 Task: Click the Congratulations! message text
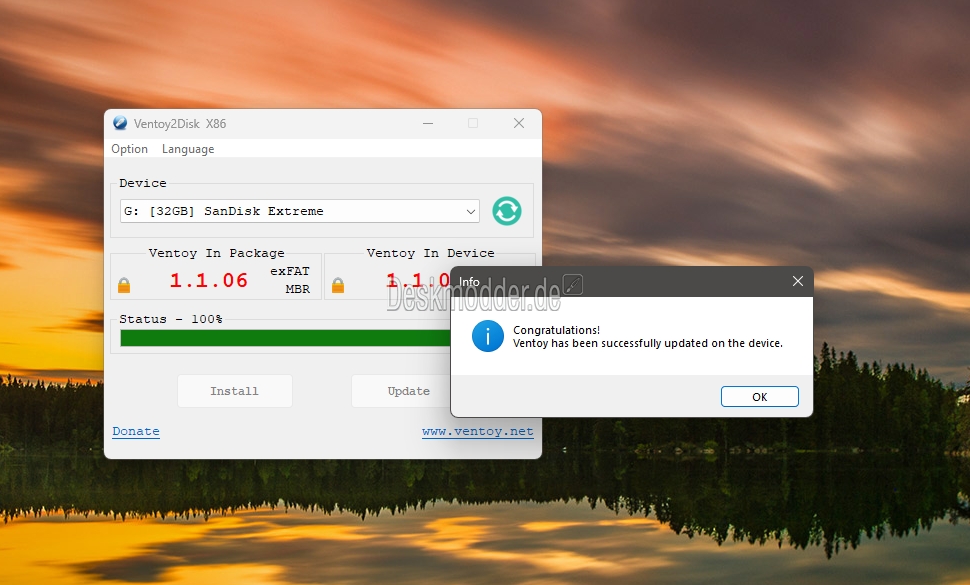tap(556, 330)
